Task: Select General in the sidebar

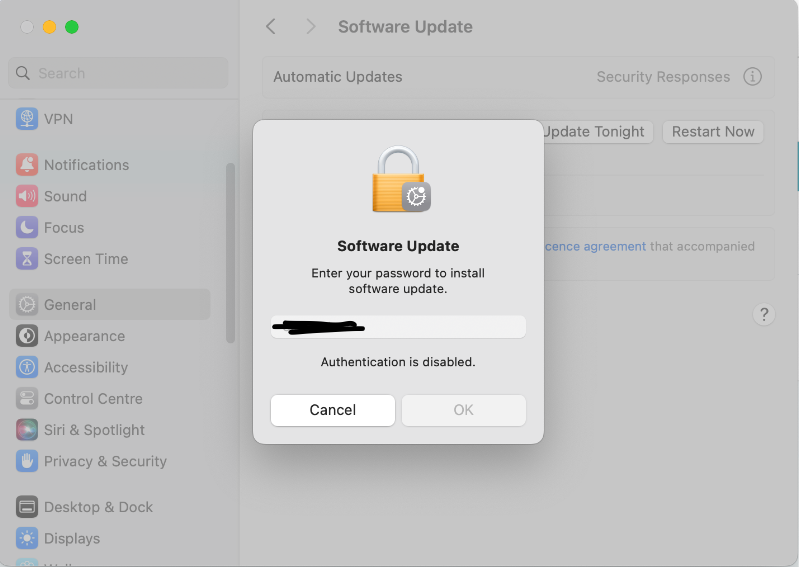Action: click(x=70, y=305)
